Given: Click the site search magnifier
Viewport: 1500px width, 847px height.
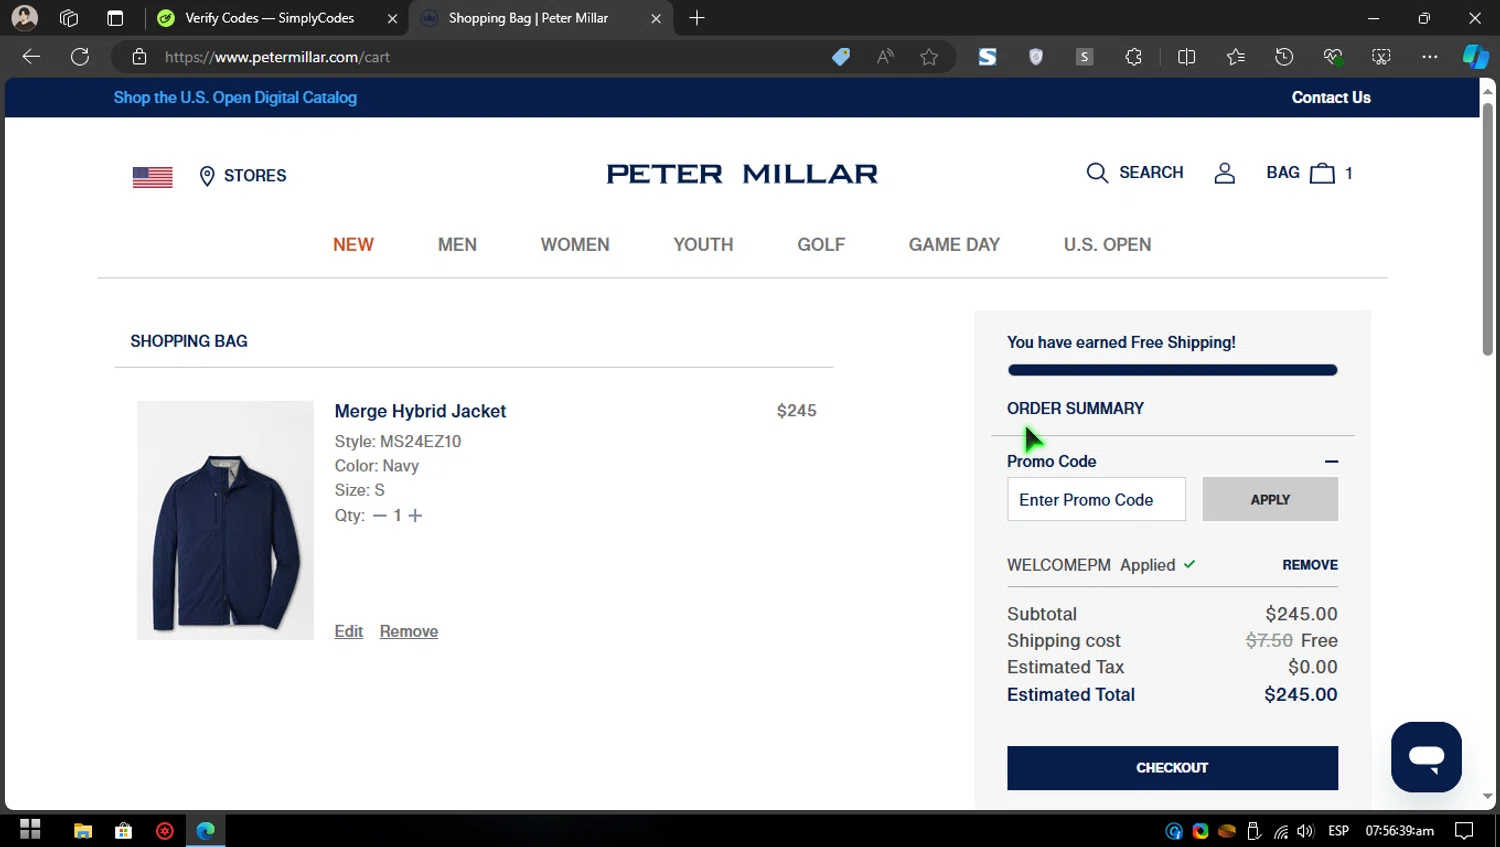Looking at the screenshot, I should click(1097, 173).
